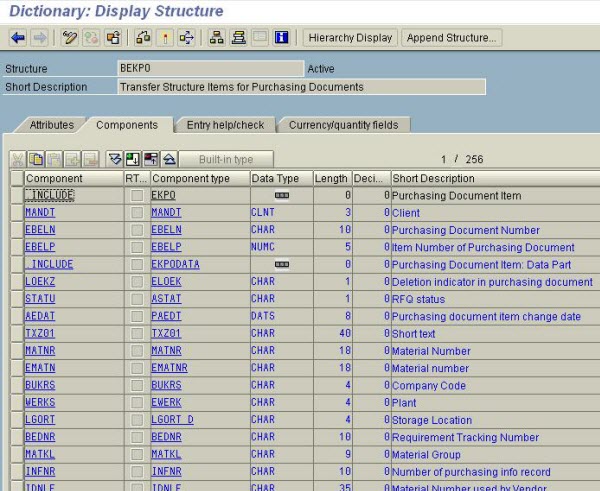Click the blue back arrow icon
The height and width of the screenshot is (491, 600).
[18, 38]
